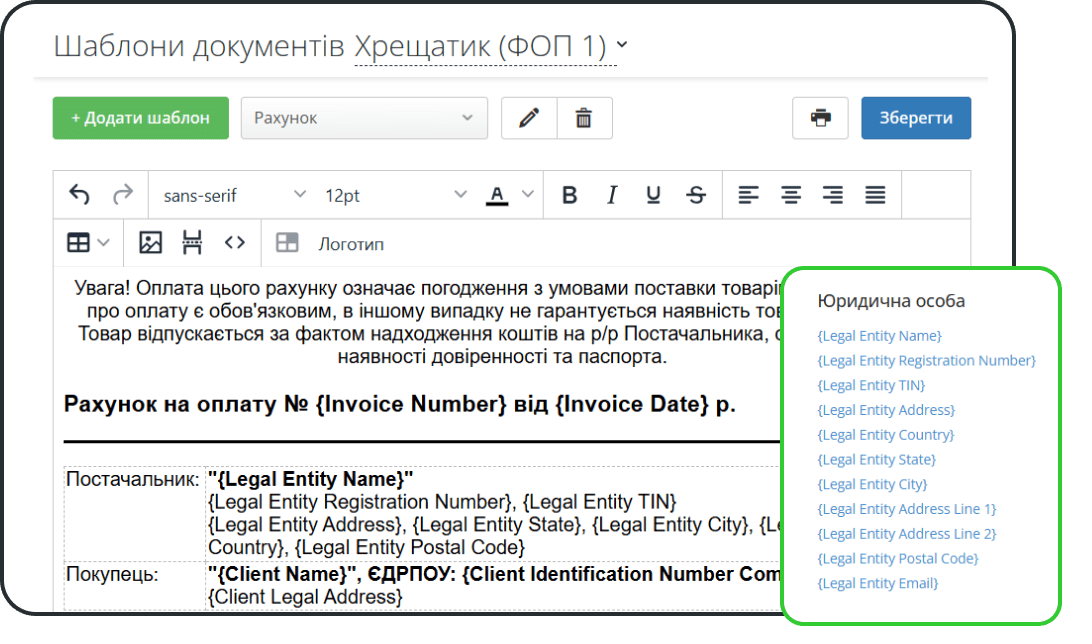Expand the font family selector
Image resolution: width=1092 pixels, height=644 pixels.
234,194
